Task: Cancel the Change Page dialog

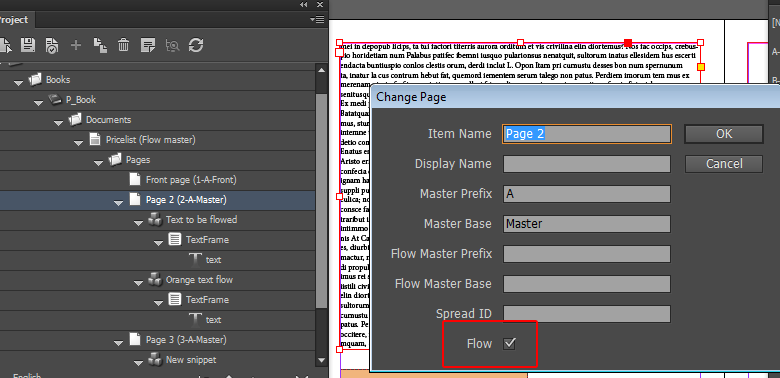Action: (724, 164)
